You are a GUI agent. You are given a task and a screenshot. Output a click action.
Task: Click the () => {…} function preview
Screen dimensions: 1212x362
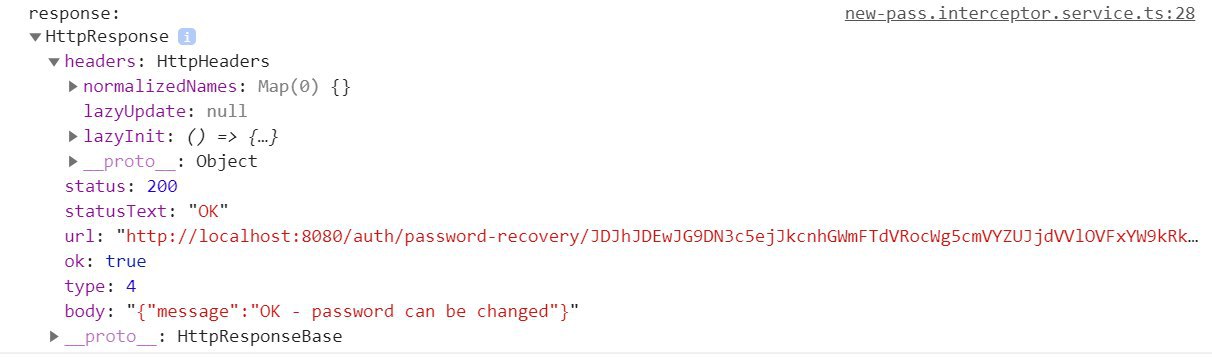[238, 137]
